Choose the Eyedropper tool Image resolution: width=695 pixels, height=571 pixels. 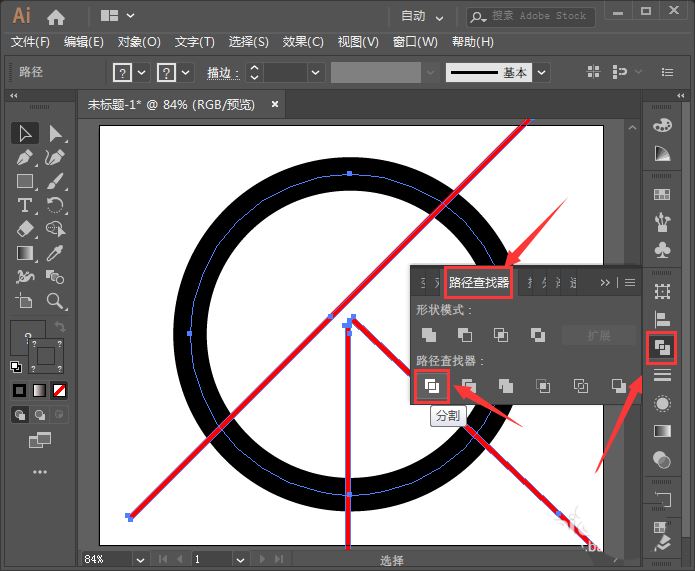pos(56,253)
